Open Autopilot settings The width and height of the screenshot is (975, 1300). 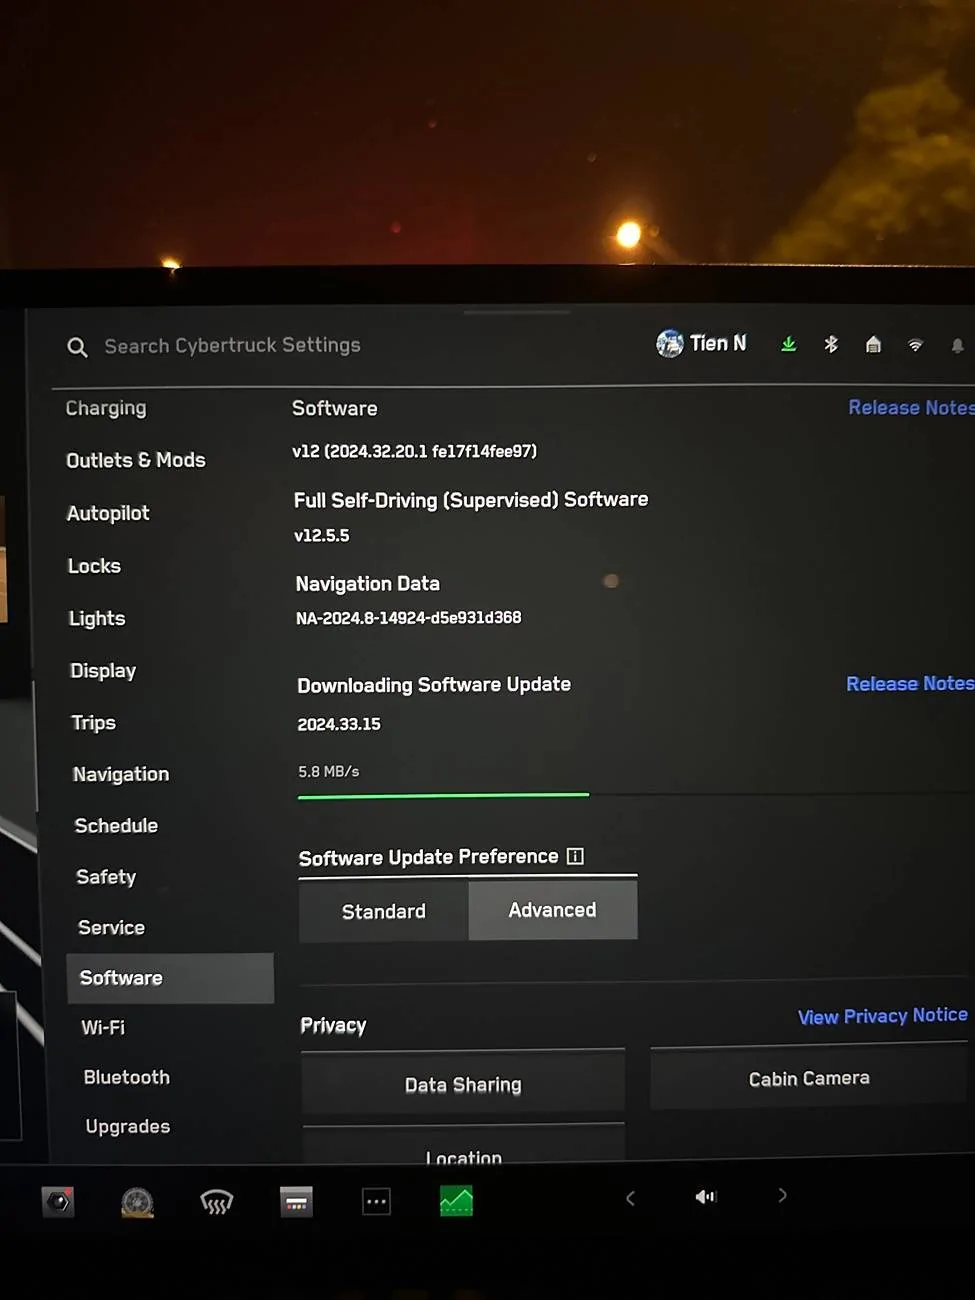point(108,513)
